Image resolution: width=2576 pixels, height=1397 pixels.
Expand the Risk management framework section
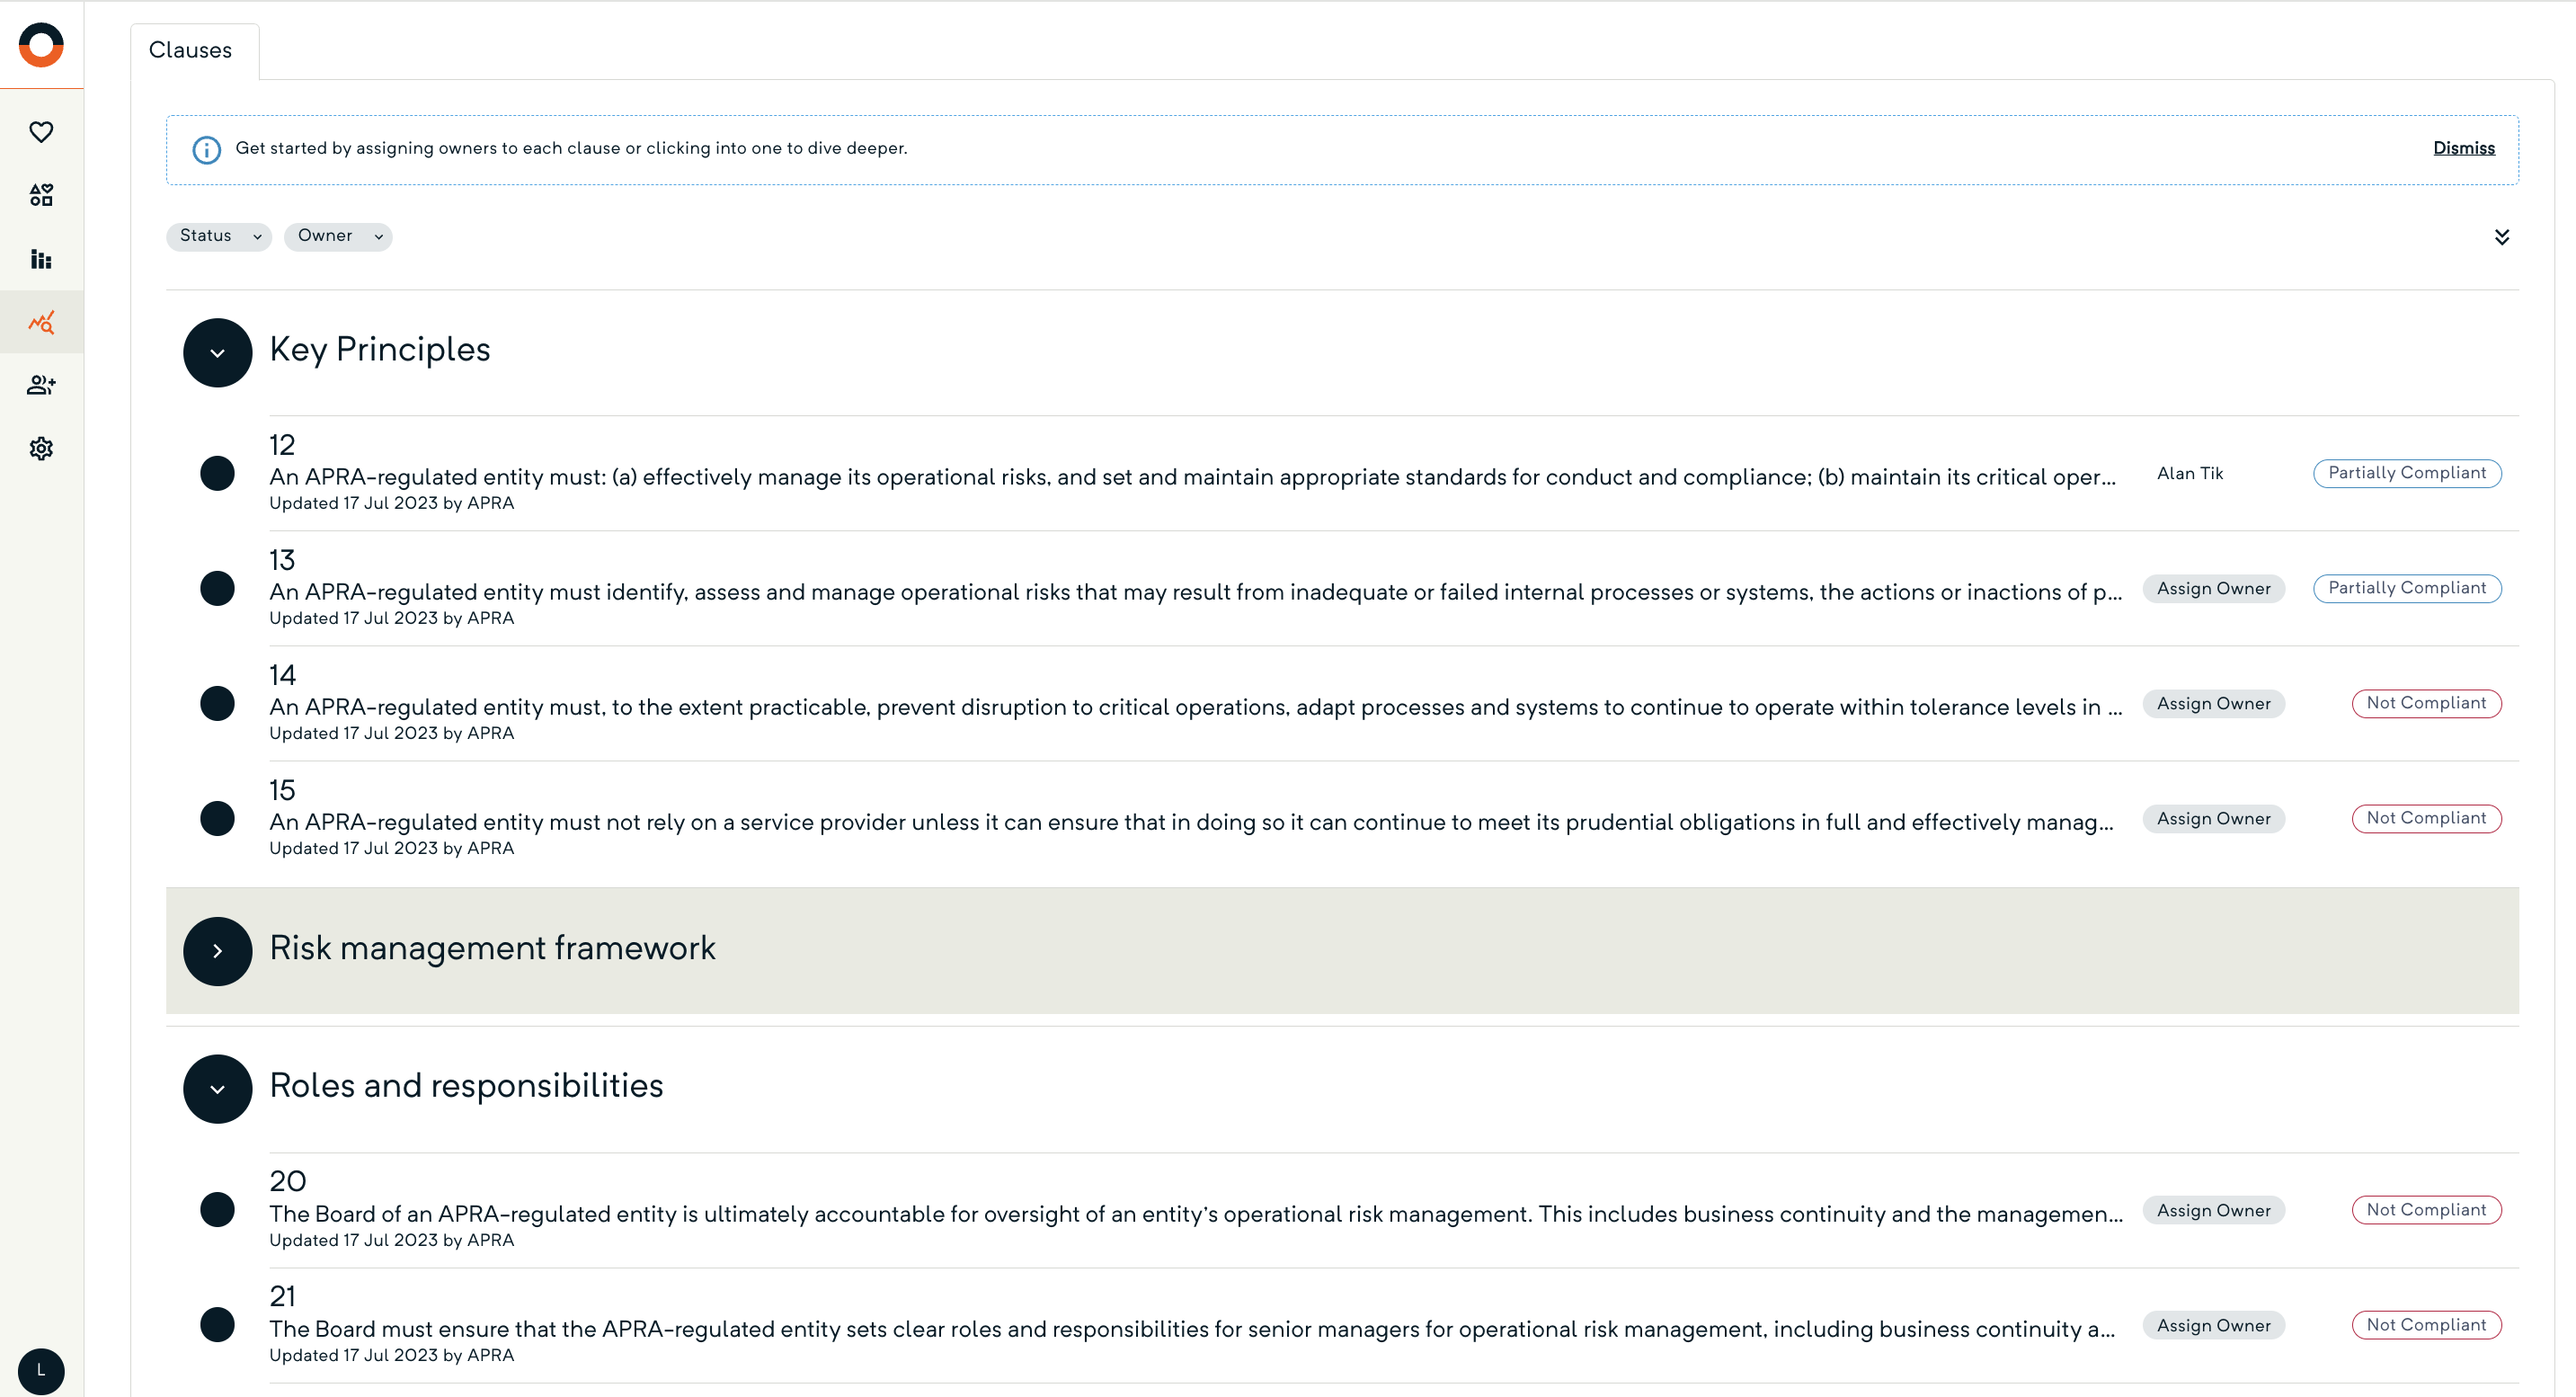click(217, 951)
